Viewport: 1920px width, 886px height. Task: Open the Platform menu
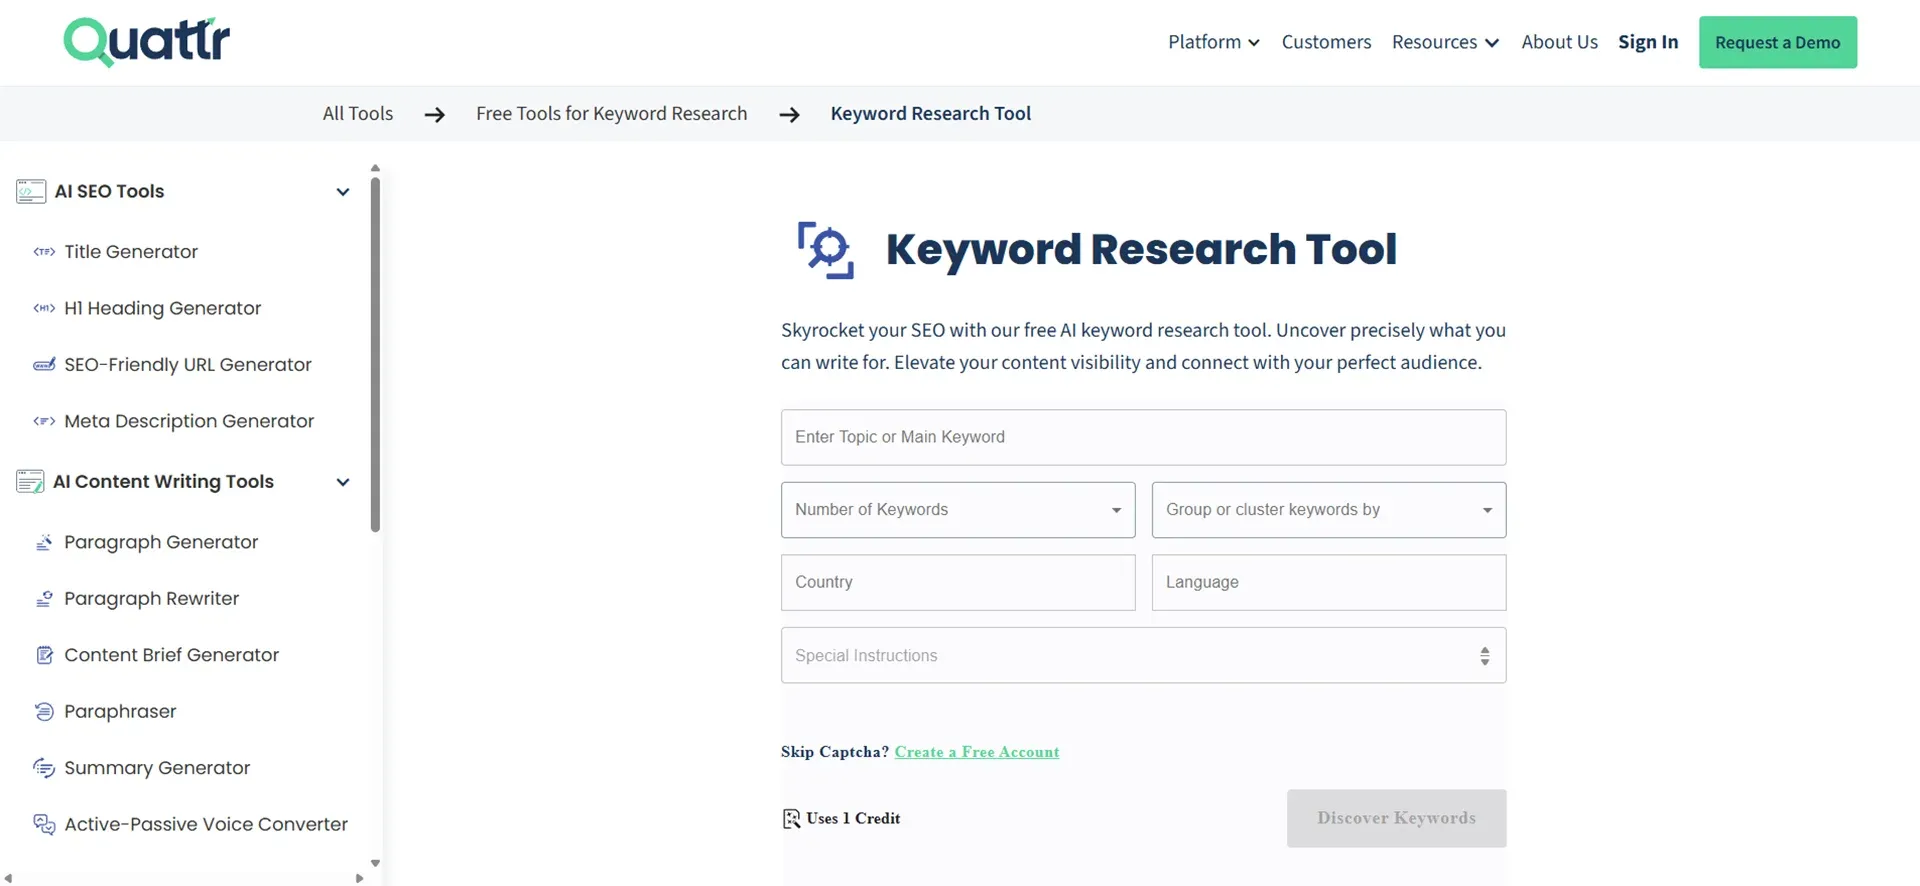click(x=1213, y=42)
